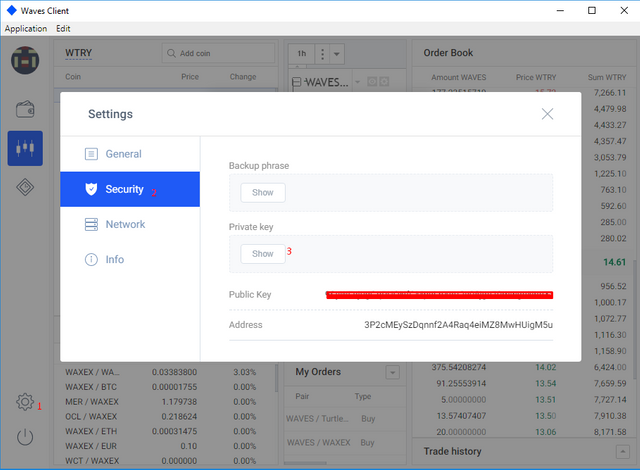Select the WAXEX / BTC pair row
Image resolution: width=640 pixels, height=470 pixels.
pos(165,387)
